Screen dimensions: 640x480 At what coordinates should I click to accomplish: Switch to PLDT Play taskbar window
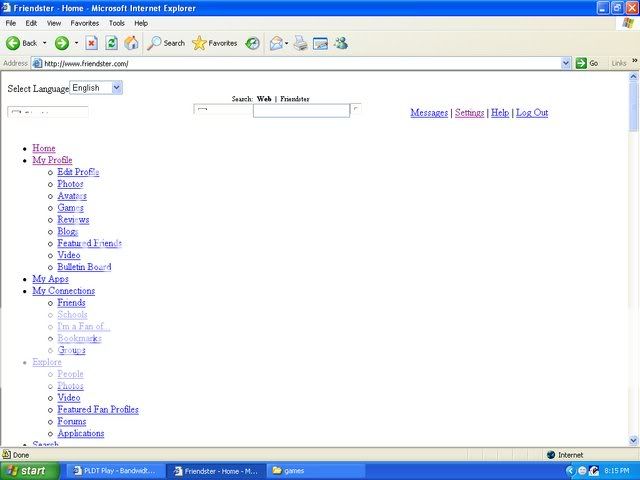pos(115,471)
